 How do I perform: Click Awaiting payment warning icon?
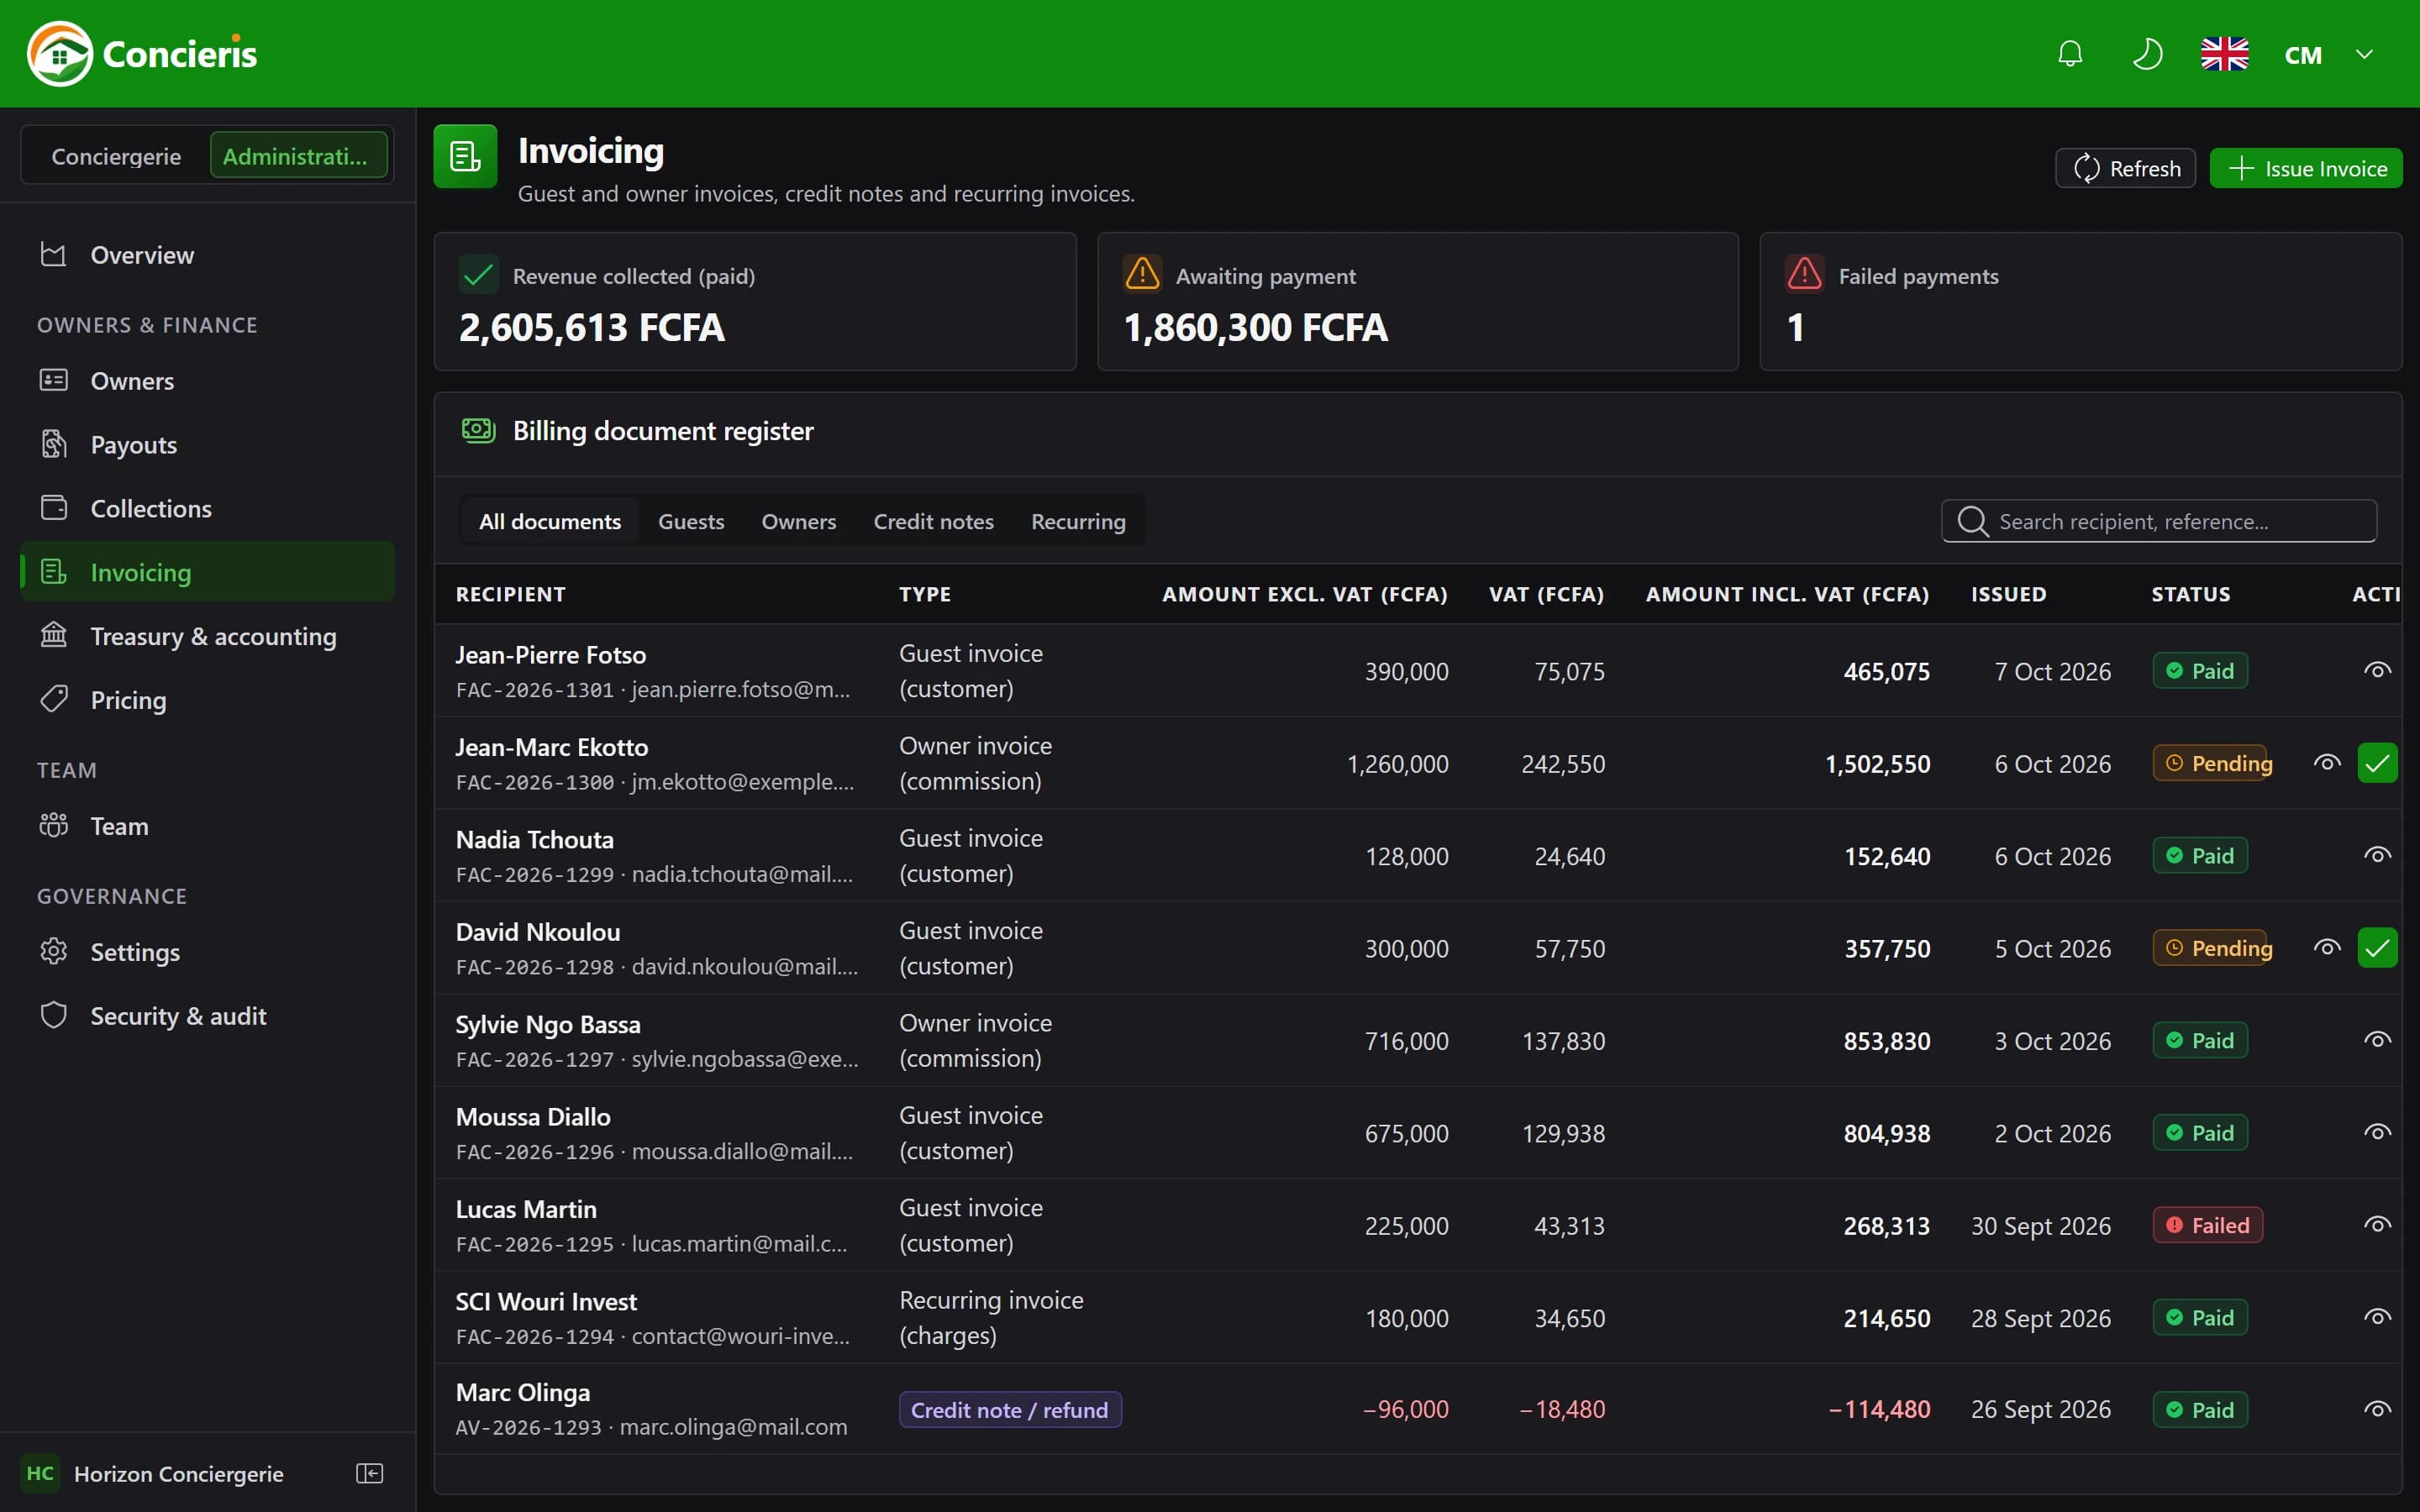[1142, 274]
